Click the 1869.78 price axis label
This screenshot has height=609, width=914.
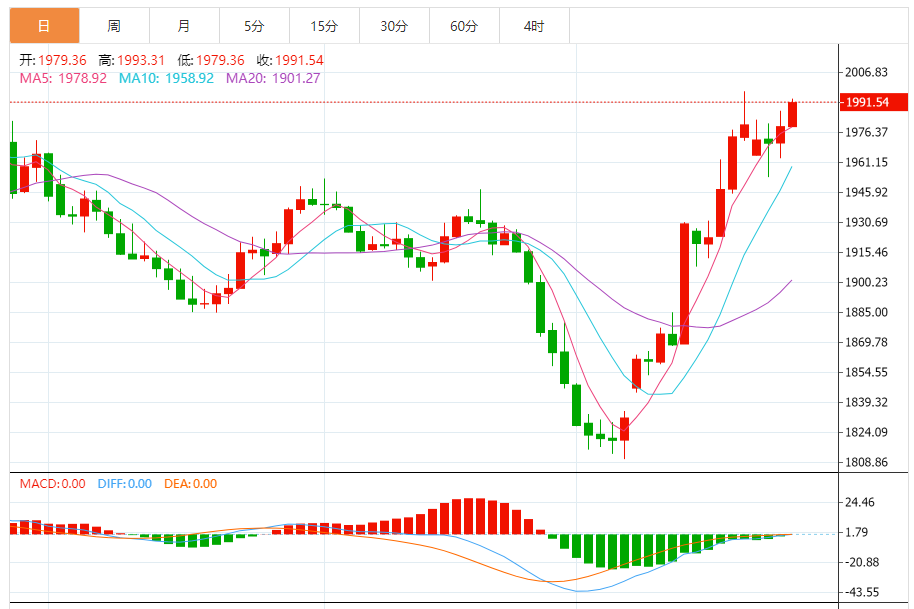click(866, 342)
